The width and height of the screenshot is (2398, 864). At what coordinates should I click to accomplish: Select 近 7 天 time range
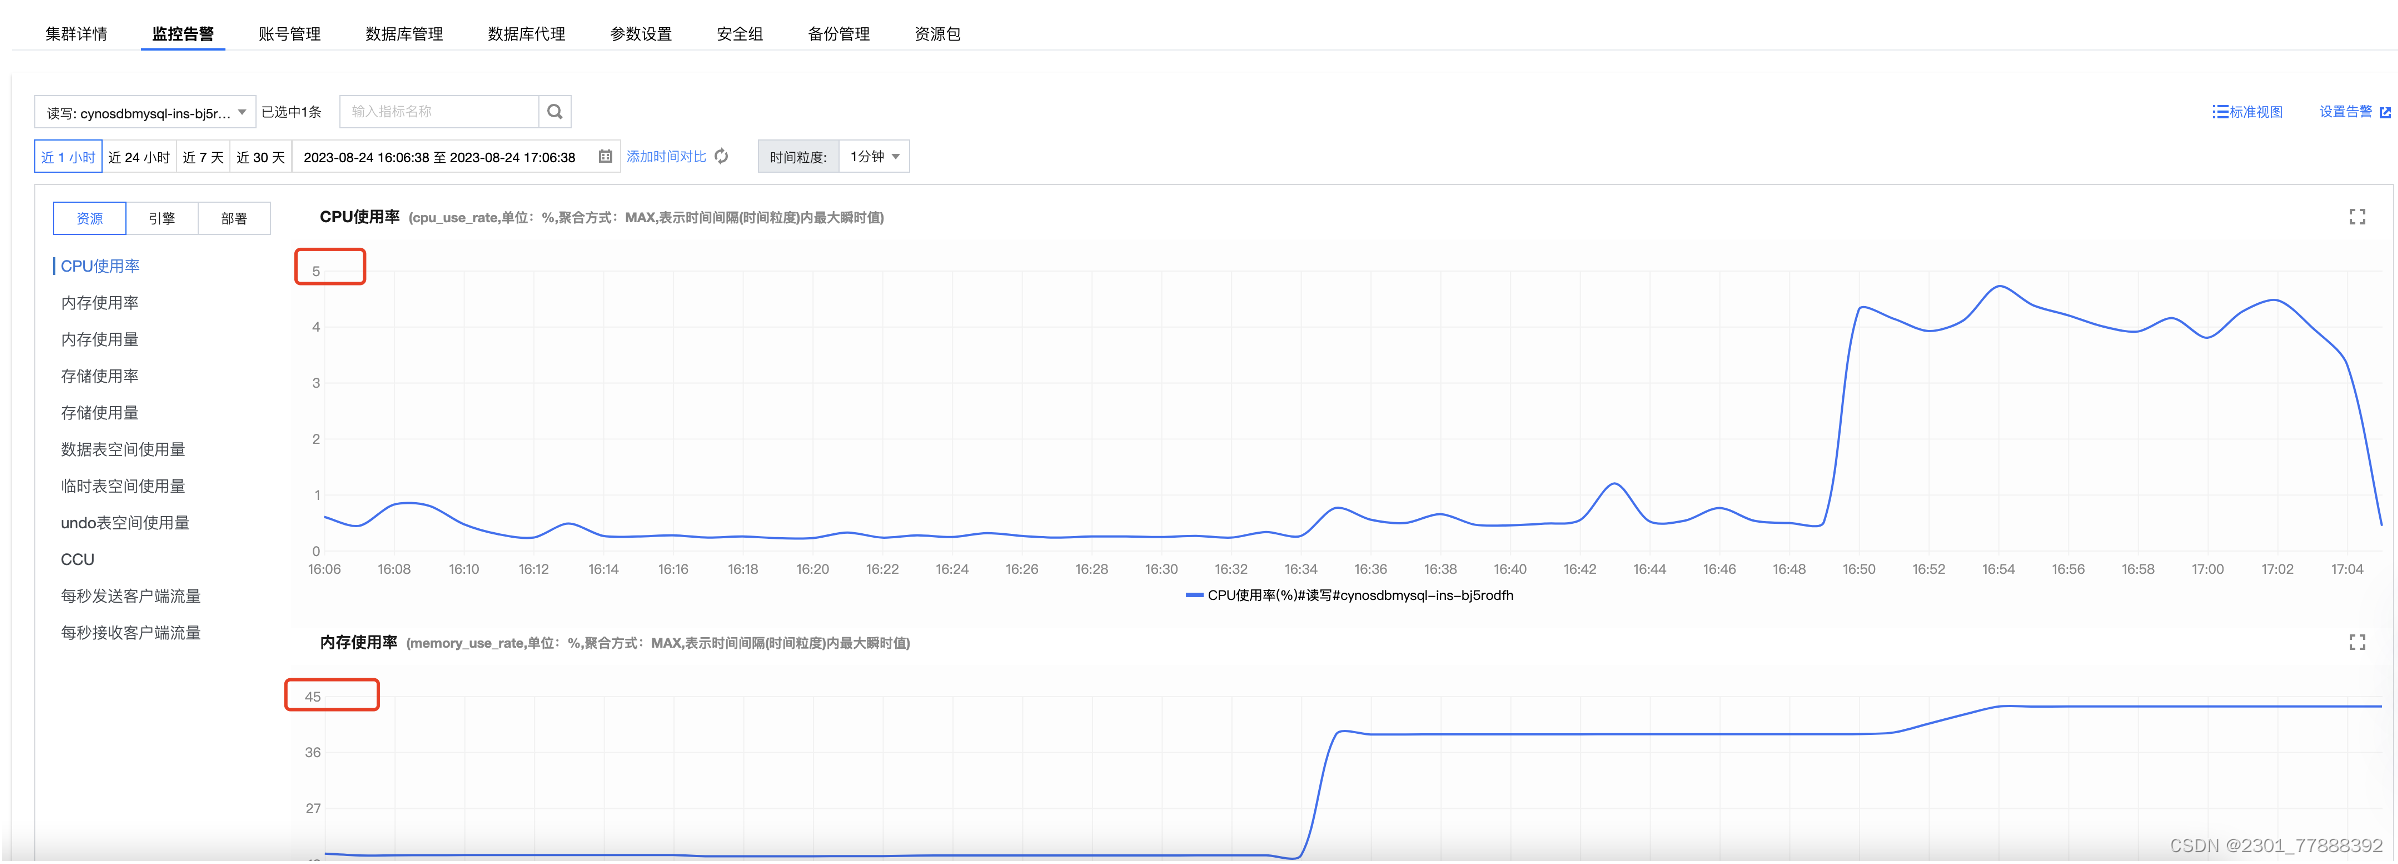click(x=203, y=157)
